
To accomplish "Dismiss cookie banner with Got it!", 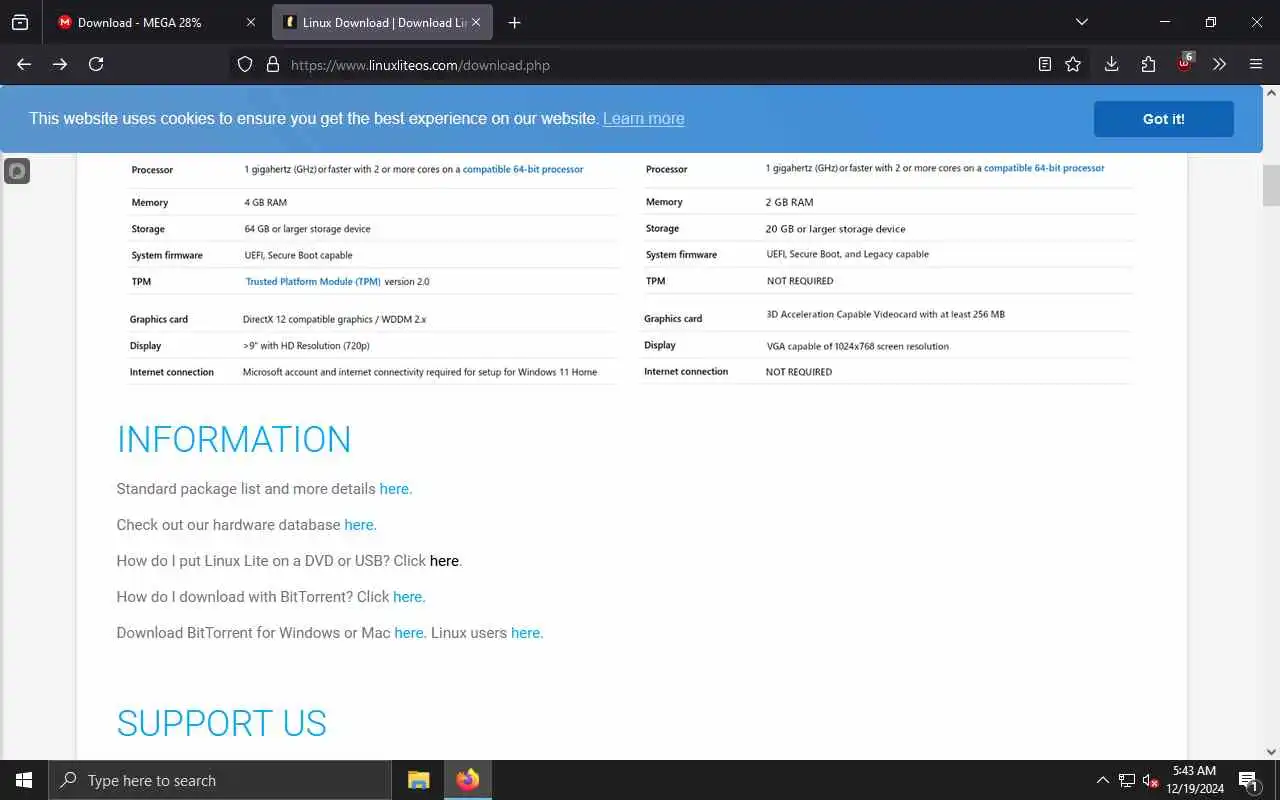I will [x=1163, y=119].
